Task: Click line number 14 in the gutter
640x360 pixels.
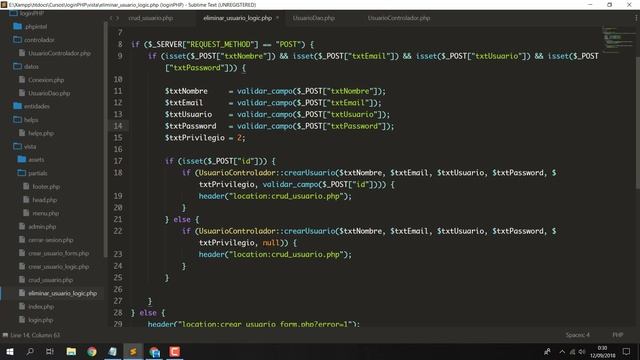Action: (118, 126)
